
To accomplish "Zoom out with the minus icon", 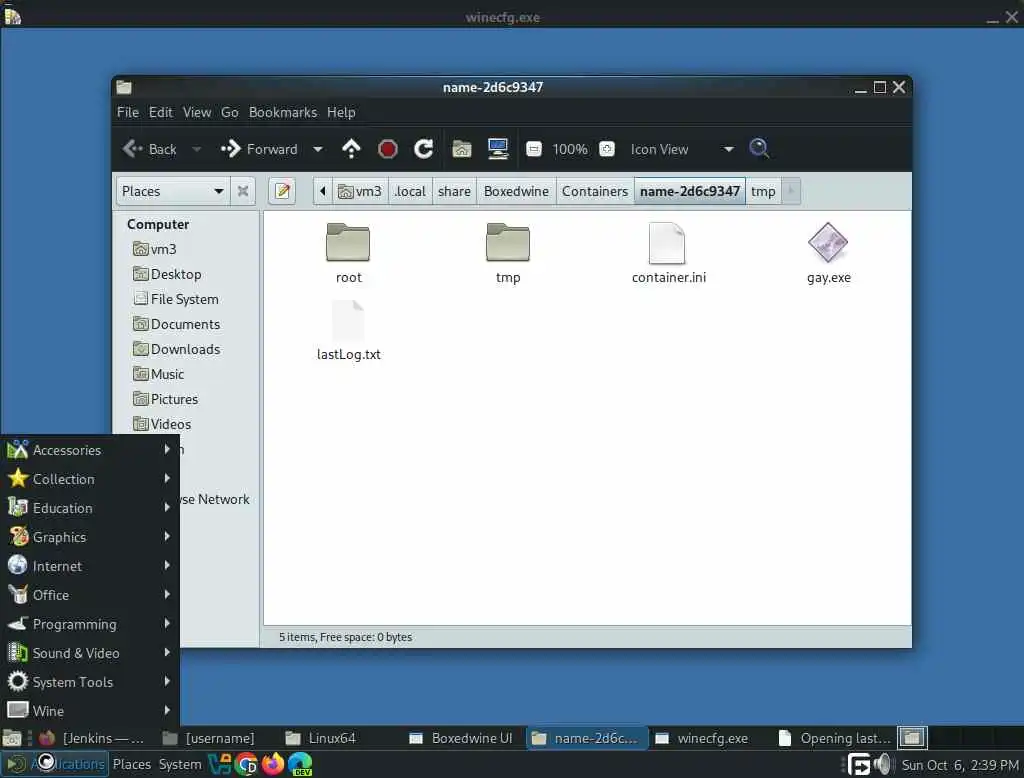I will [534, 149].
